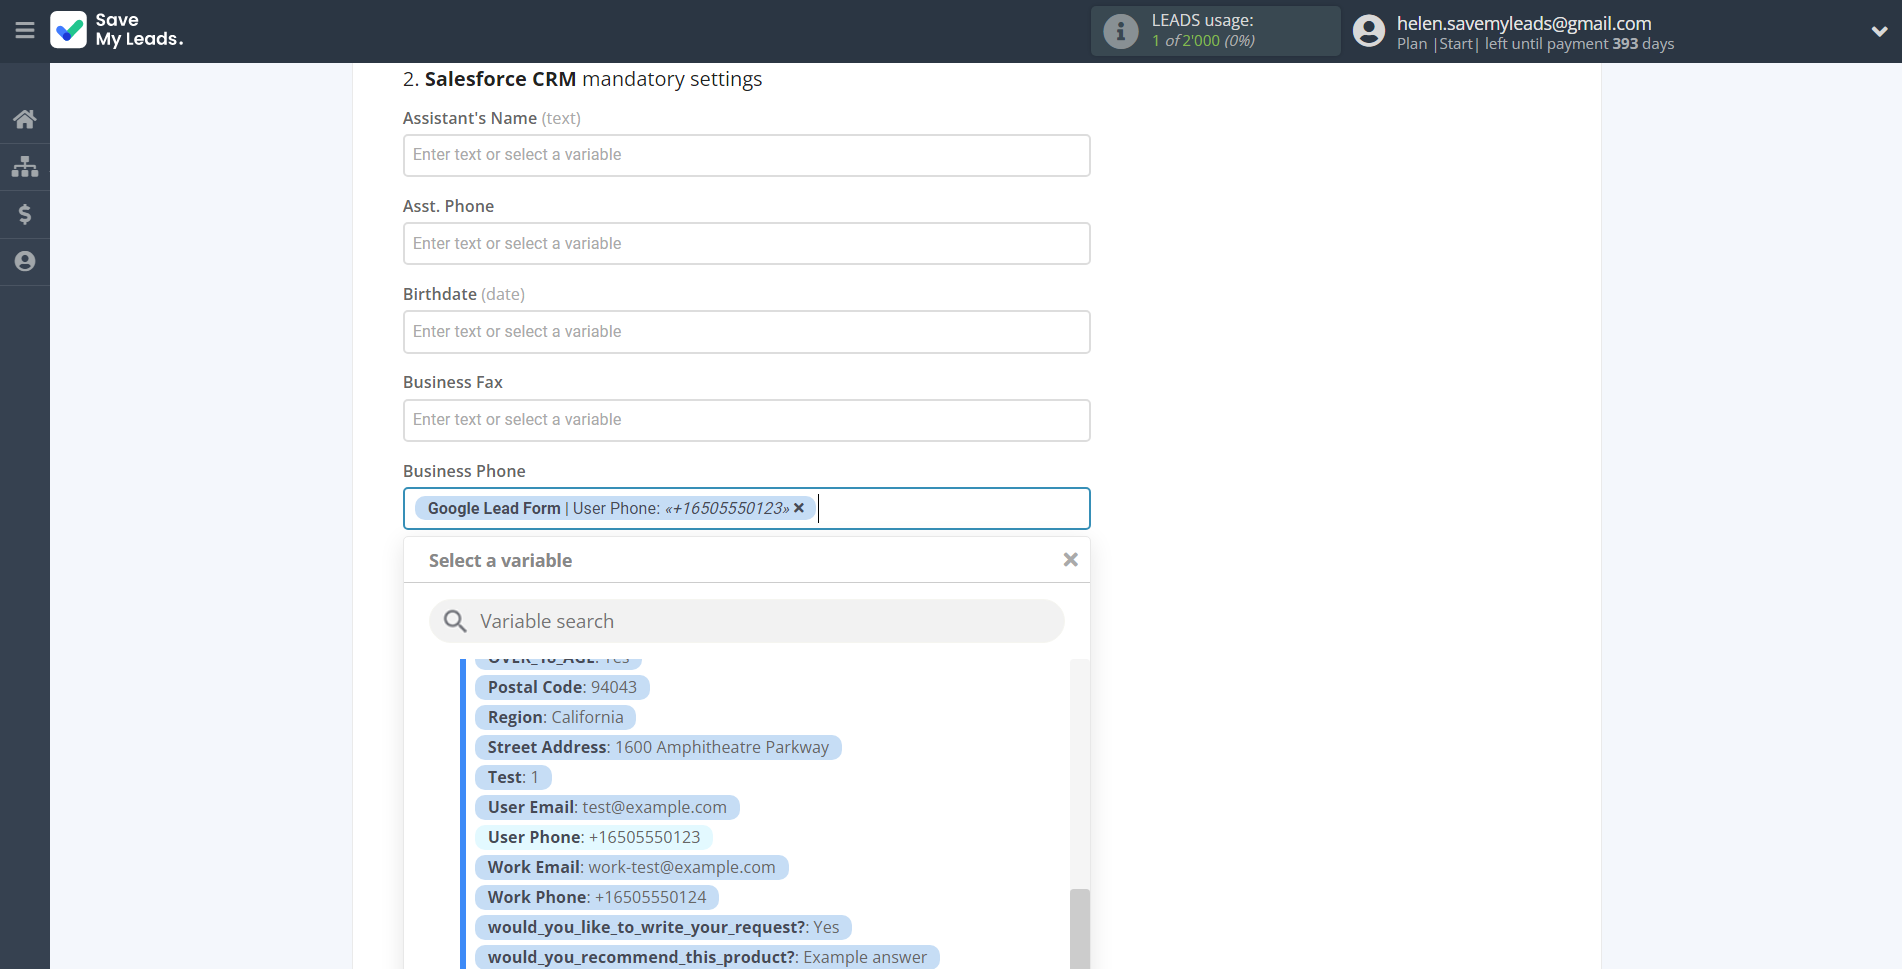Viewport: 1902px width, 969px height.
Task: Focus the Birthdate field
Action: click(746, 331)
